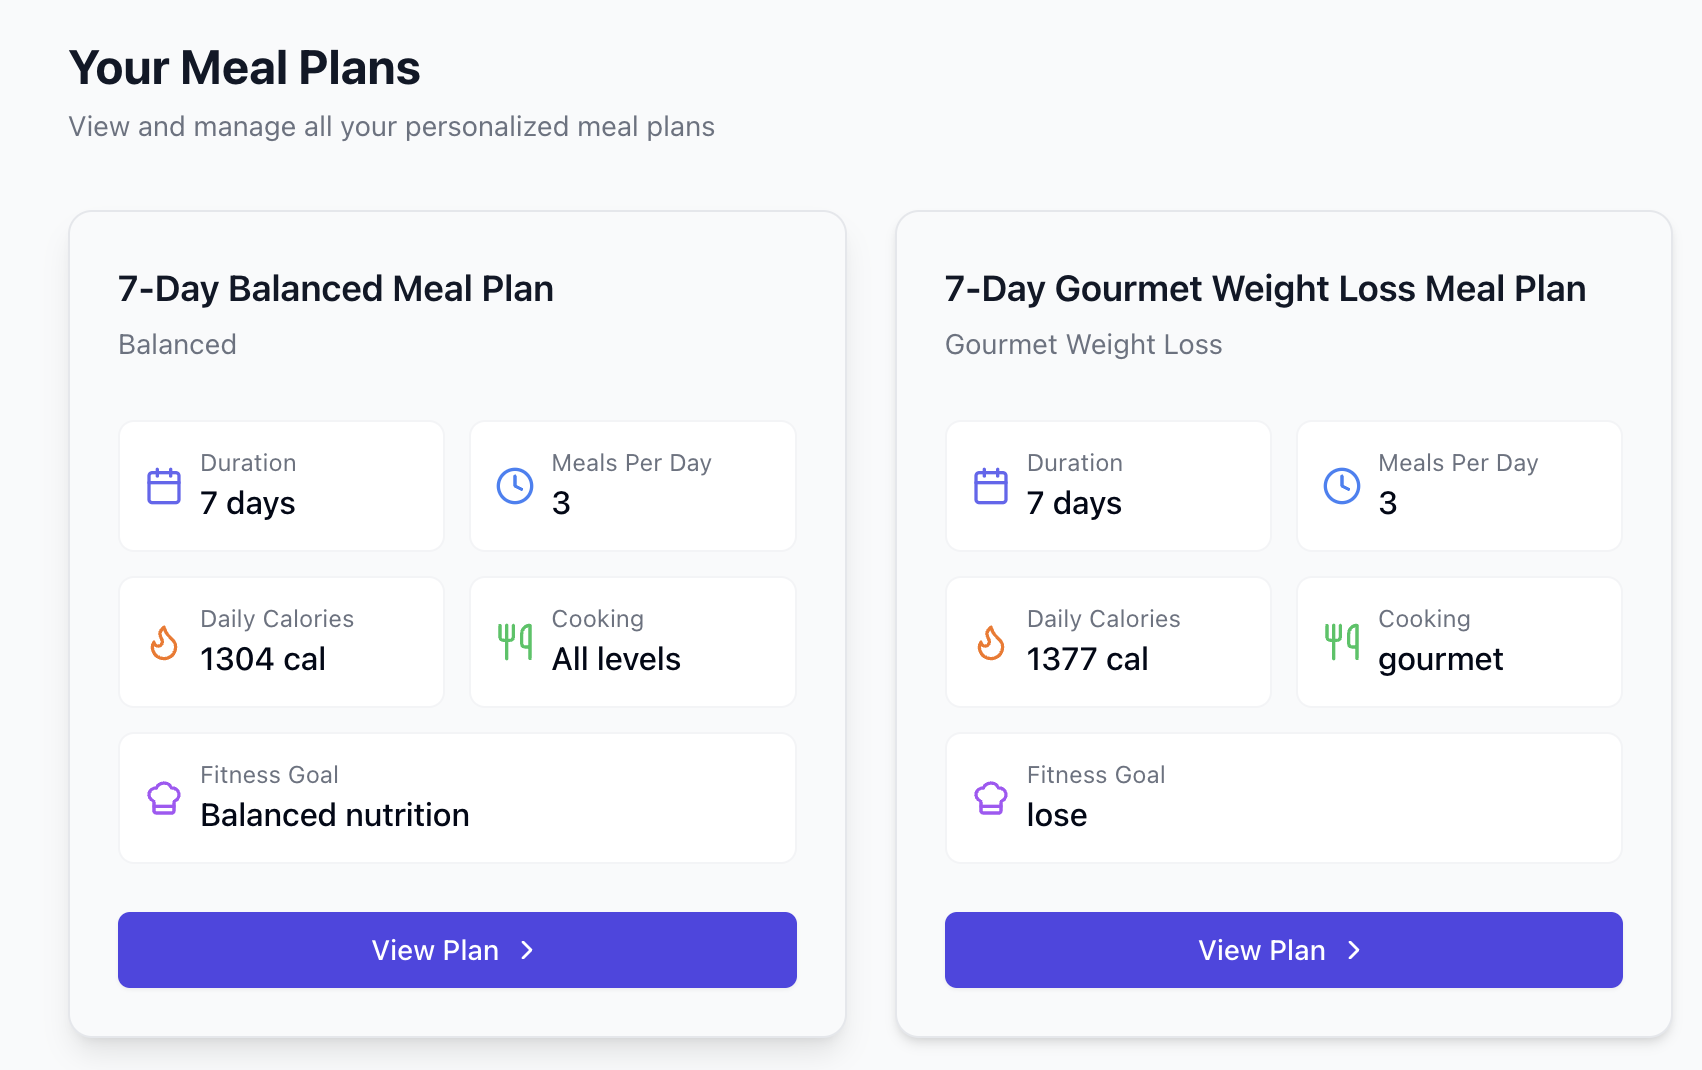Click the Fitness Goal lose stat card
Viewport: 1702px width, 1070px height.
(1283, 798)
